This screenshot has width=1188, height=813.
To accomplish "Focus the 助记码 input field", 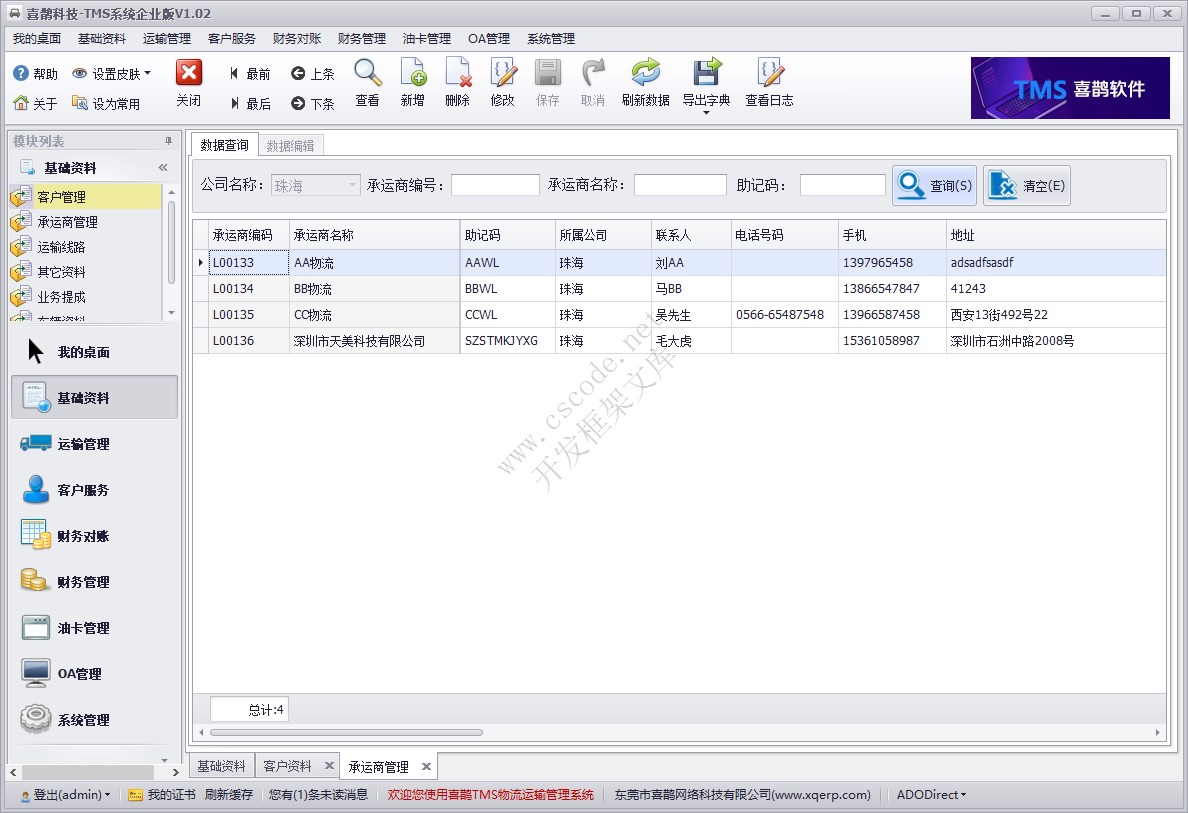I will pos(843,185).
